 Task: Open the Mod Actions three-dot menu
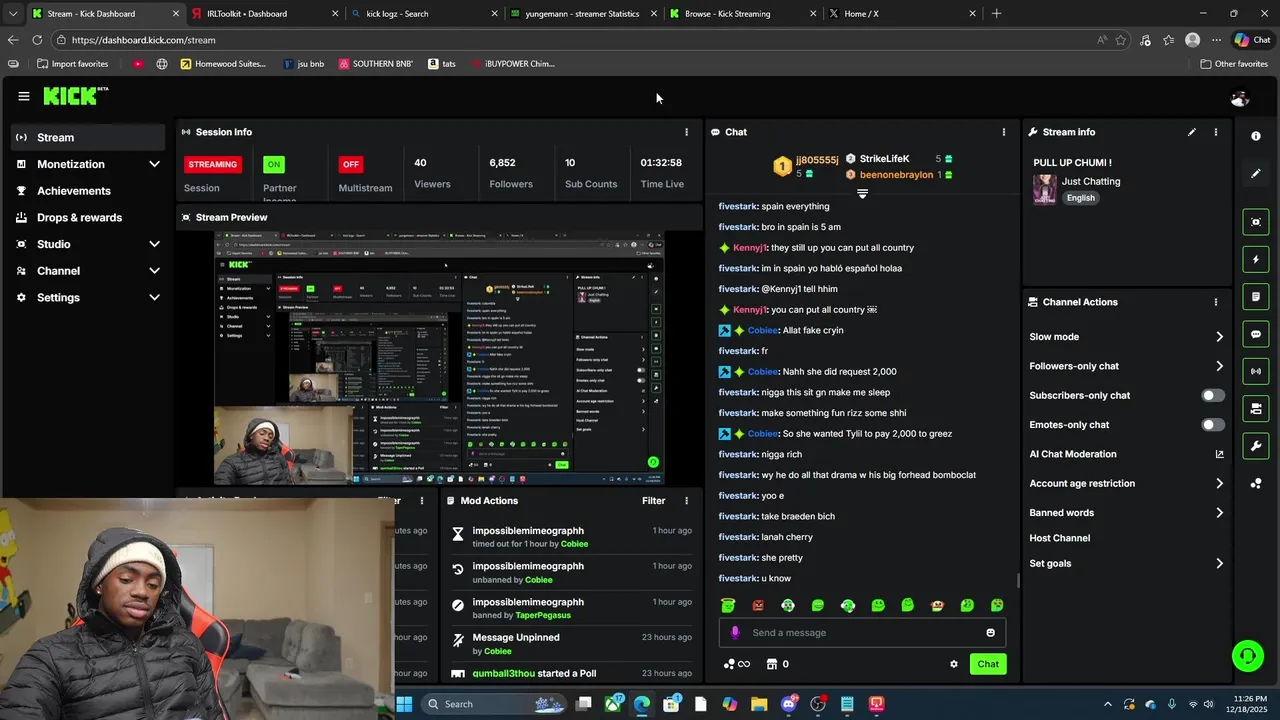click(686, 501)
